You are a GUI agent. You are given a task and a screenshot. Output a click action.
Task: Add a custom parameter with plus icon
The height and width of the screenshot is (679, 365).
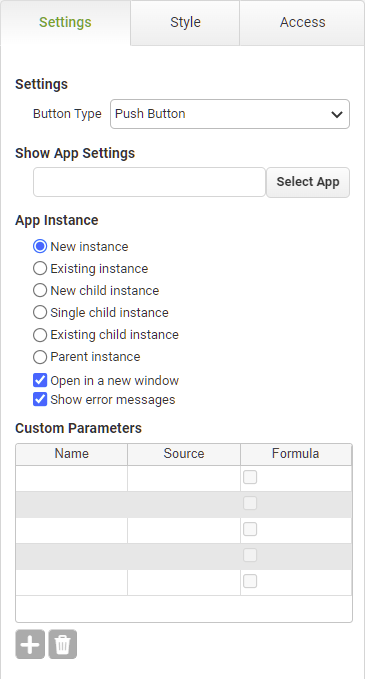tap(30, 644)
